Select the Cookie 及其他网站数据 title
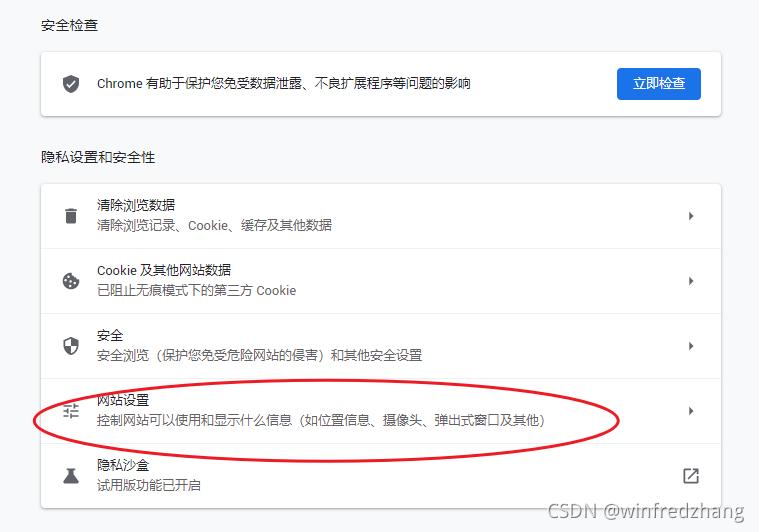 pyautogui.click(x=164, y=270)
